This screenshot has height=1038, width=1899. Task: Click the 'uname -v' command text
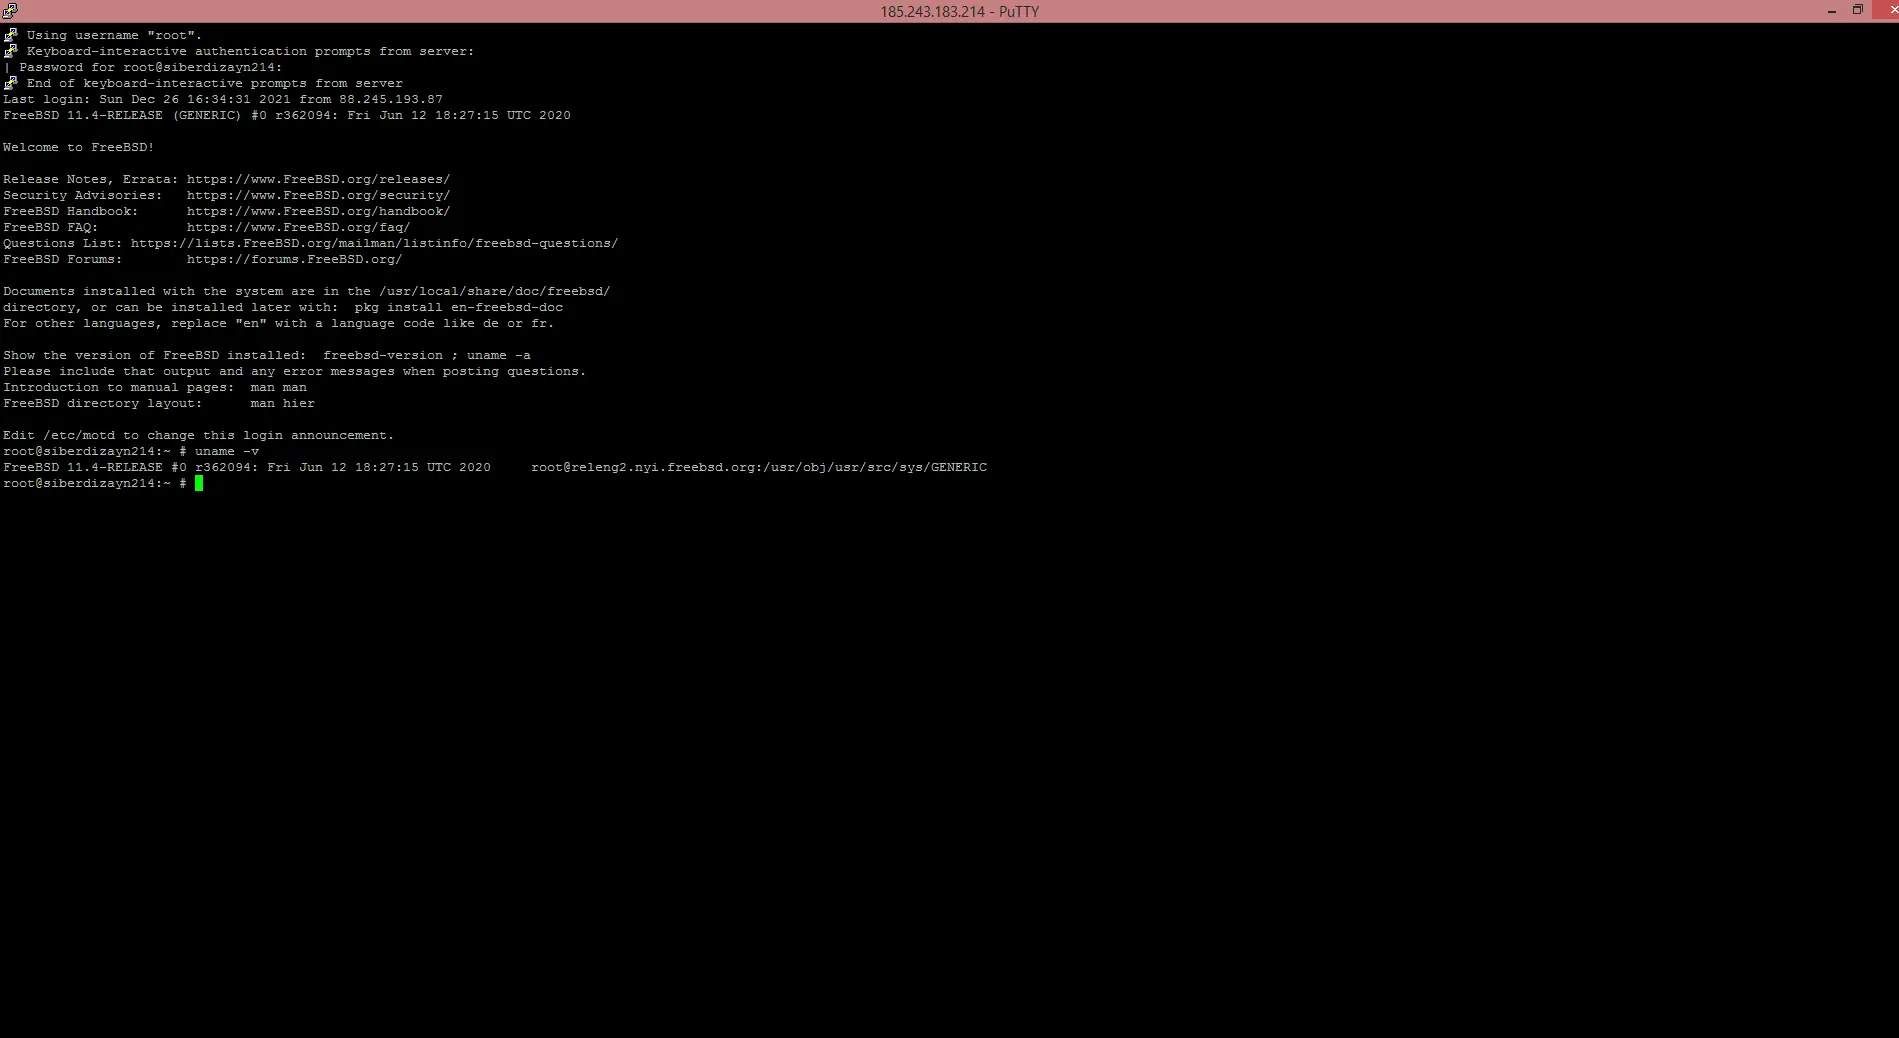pos(227,452)
